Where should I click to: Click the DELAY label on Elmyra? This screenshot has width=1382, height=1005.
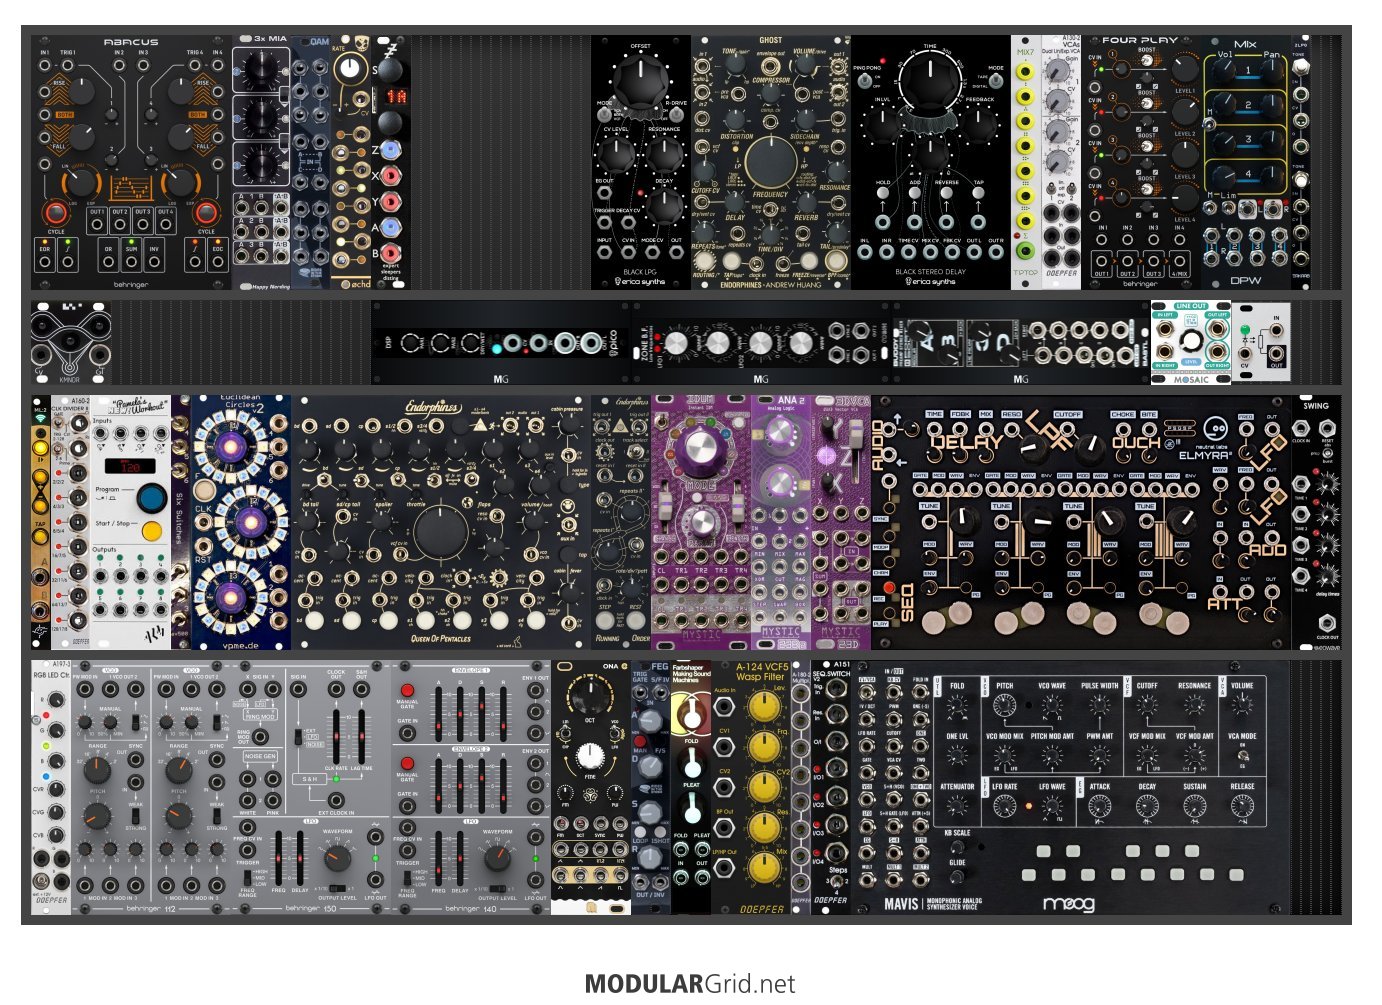pyautogui.click(x=965, y=441)
